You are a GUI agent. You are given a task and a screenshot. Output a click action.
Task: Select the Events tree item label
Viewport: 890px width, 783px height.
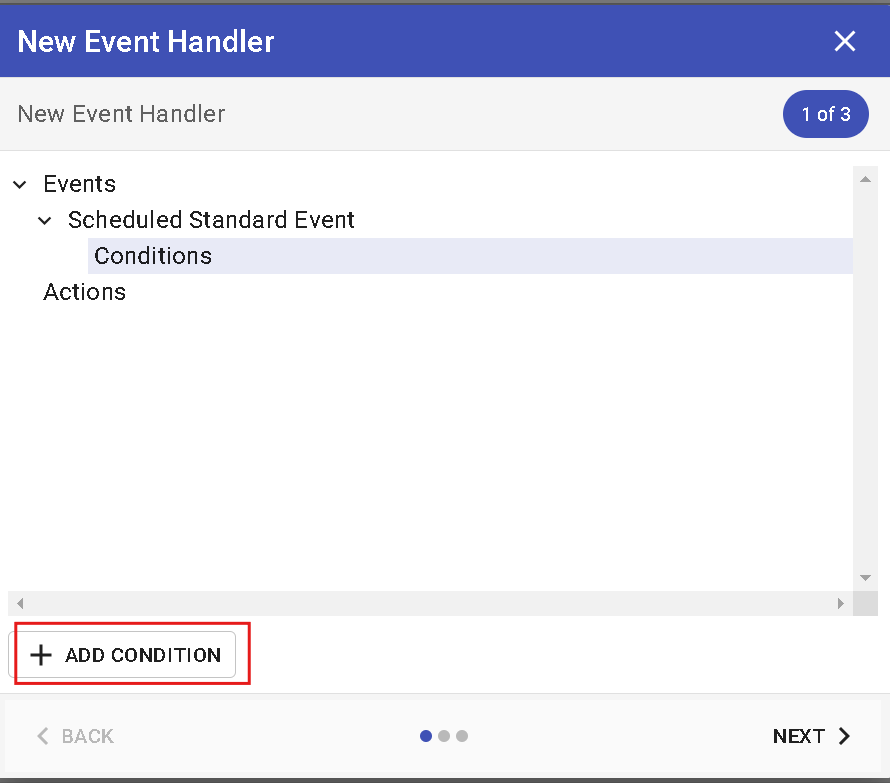tap(80, 184)
